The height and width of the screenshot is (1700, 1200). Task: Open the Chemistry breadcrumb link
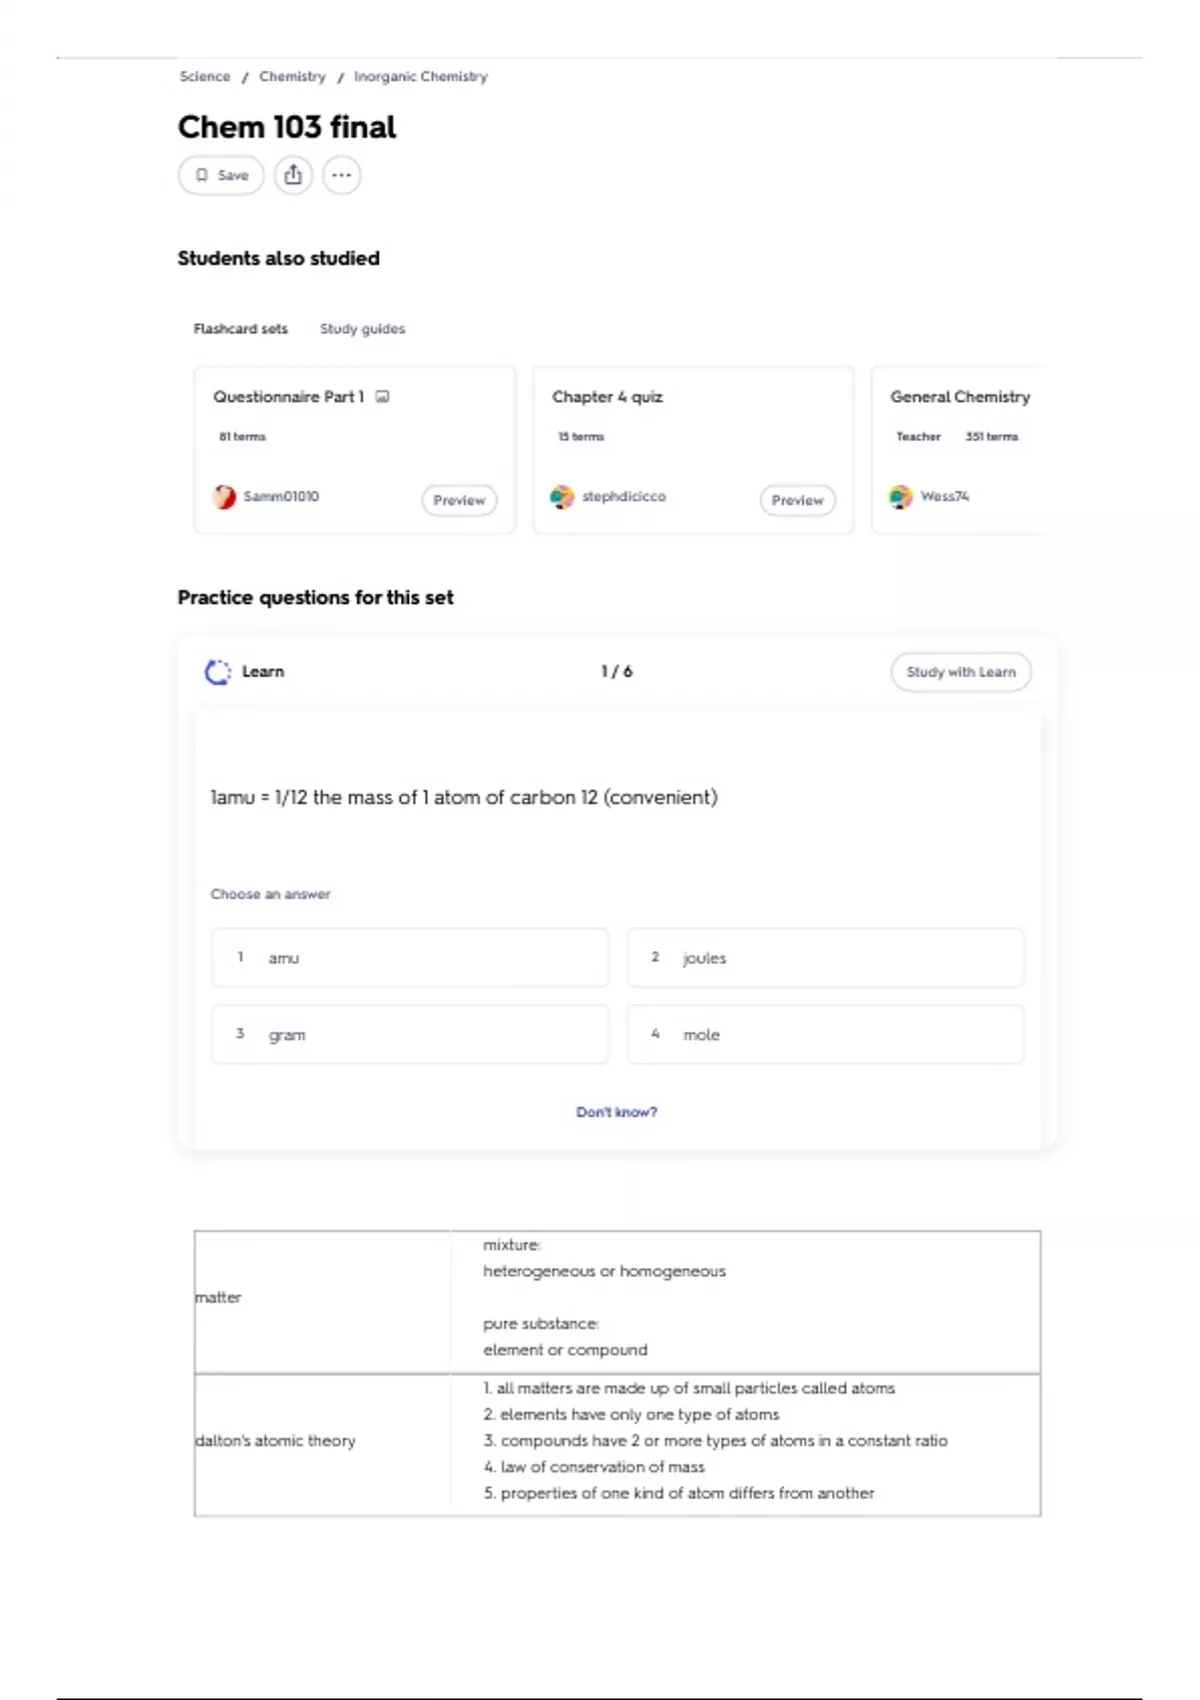[x=292, y=77]
